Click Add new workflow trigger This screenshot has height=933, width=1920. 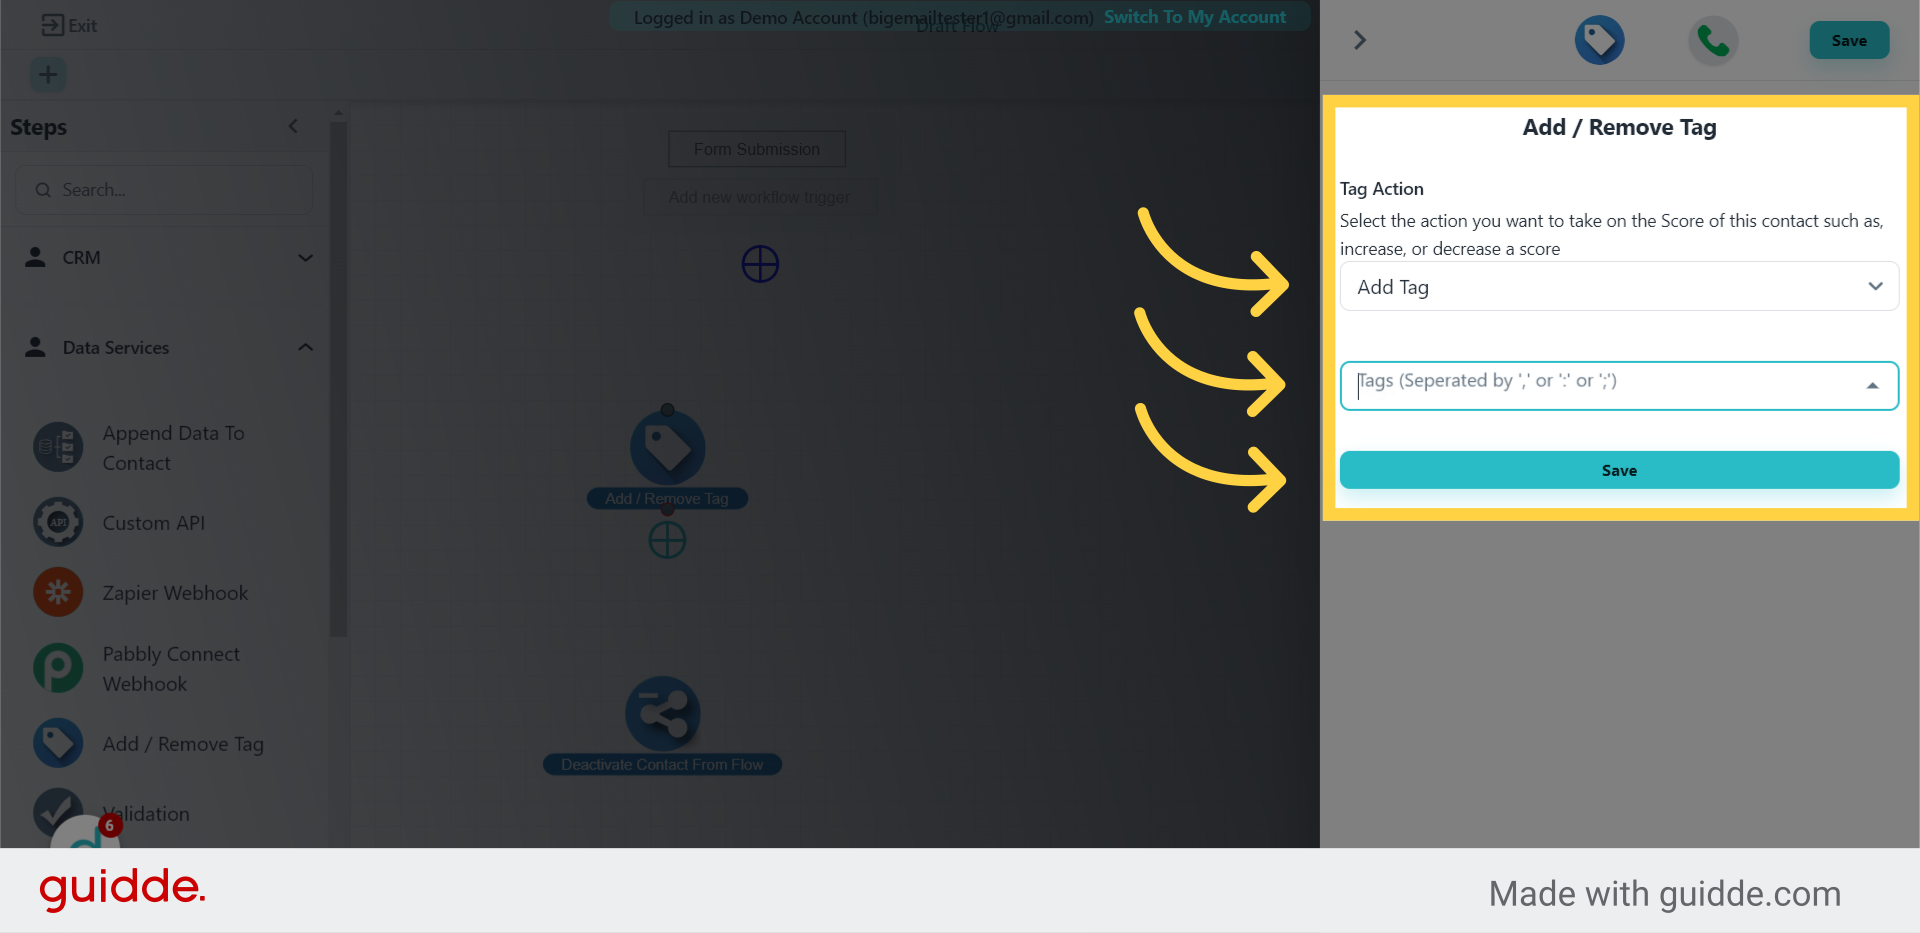pyautogui.click(x=760, y=197)
